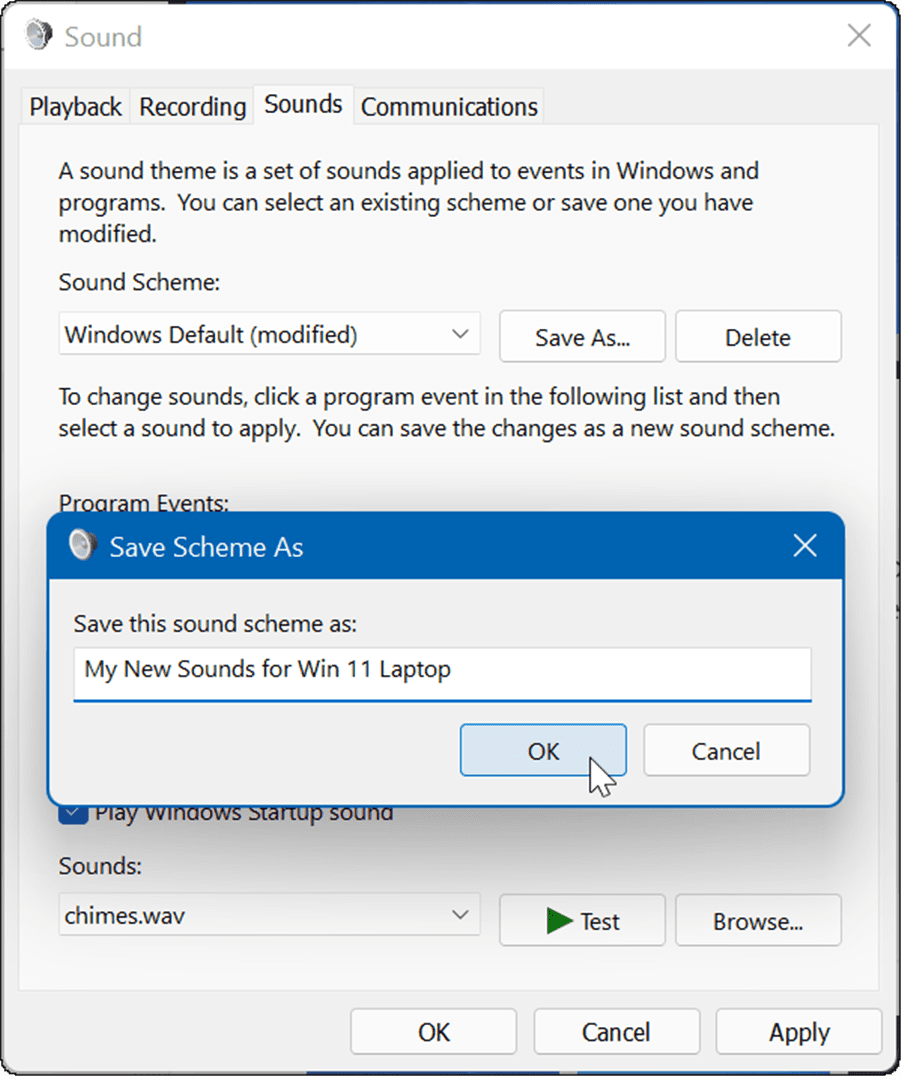The image size is (901, 1076).
Task: Open the Communications tab
Action: pos(448,106)
